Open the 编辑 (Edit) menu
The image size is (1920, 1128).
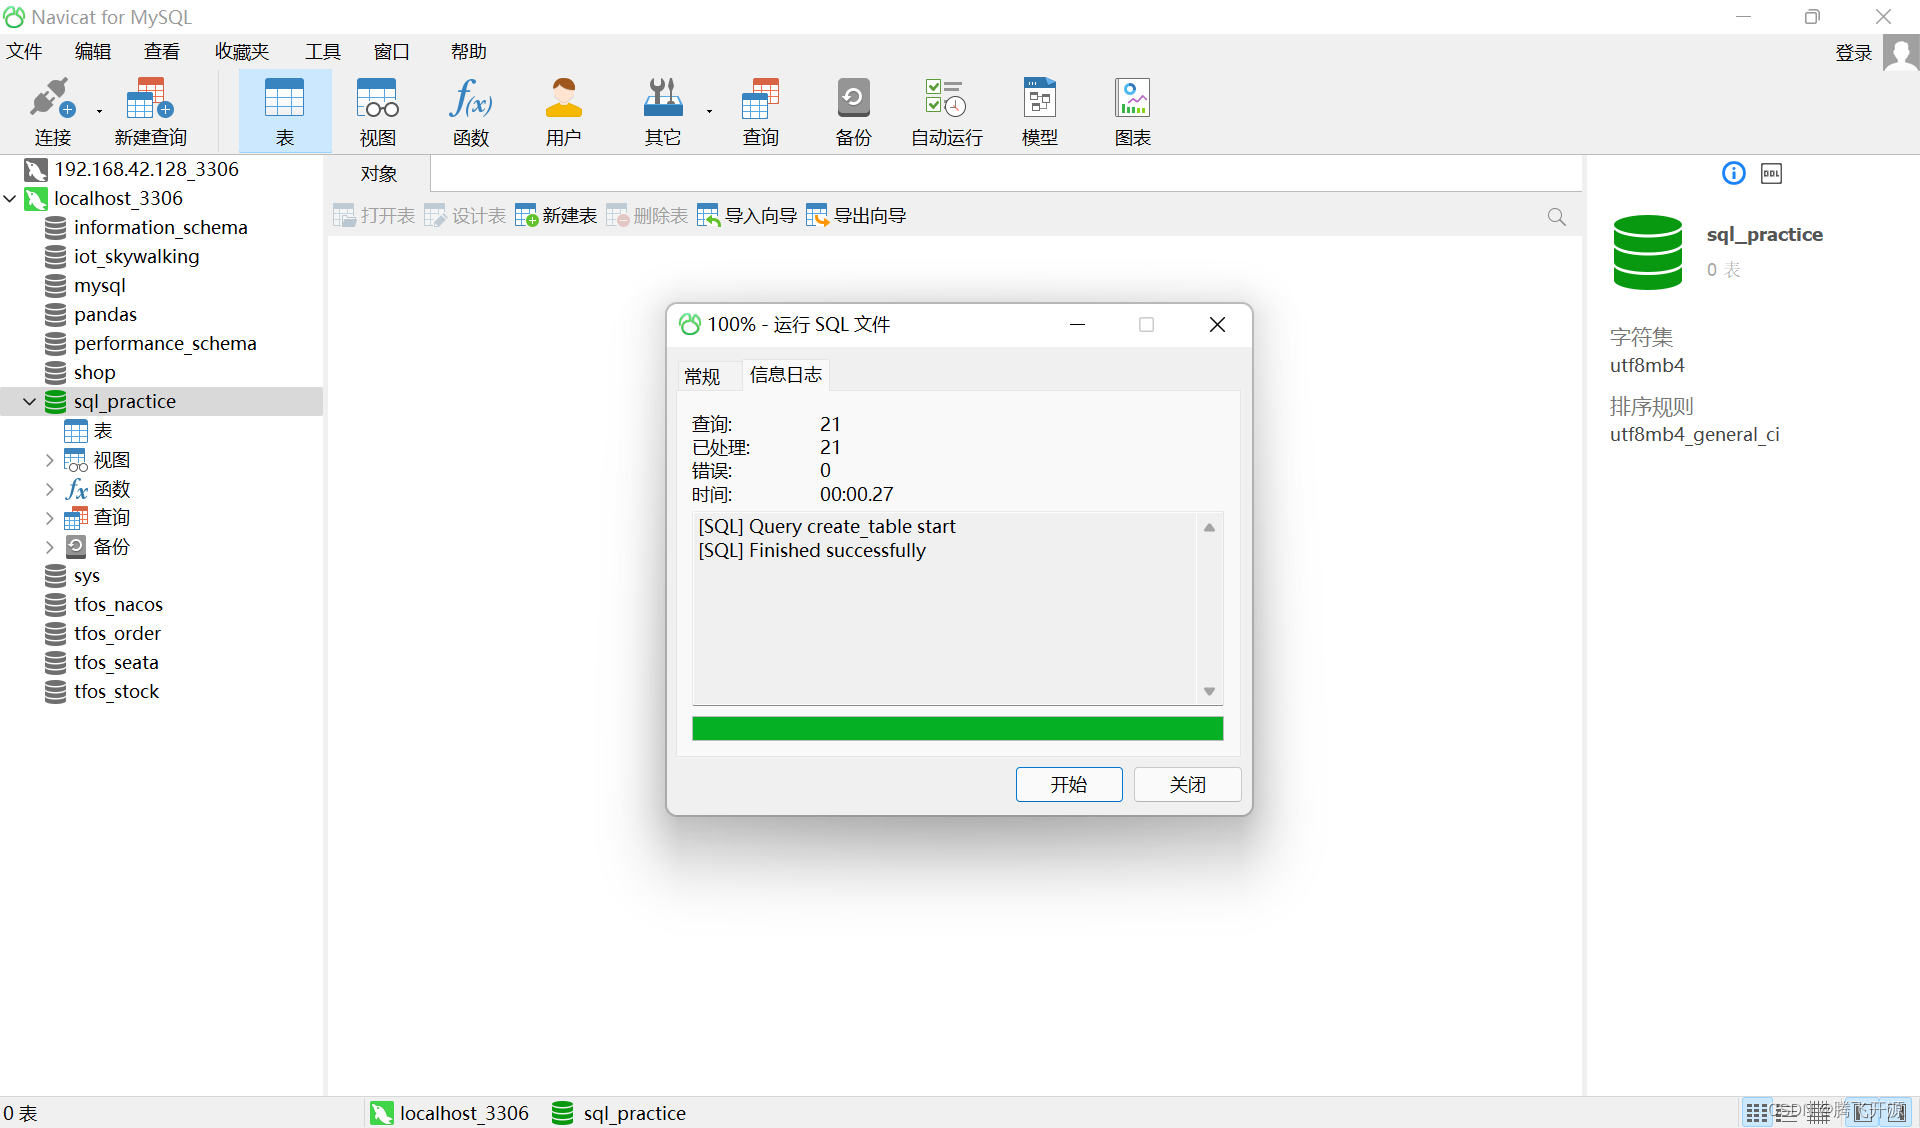point(93,52)
